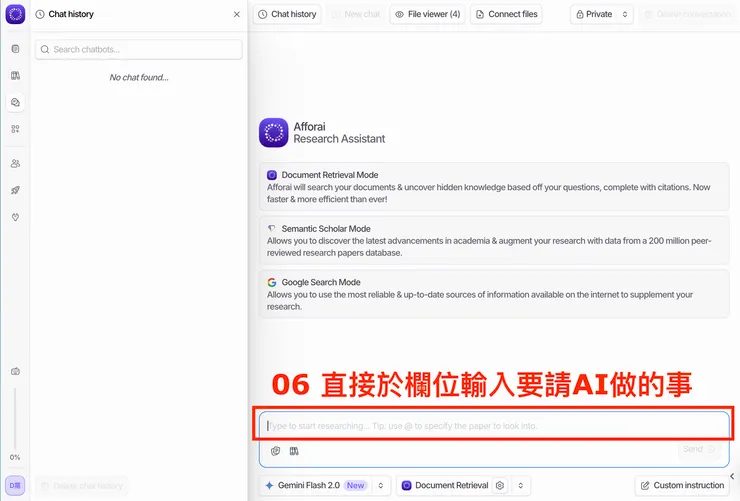The width and height of the screenshot is (740, 501).
Task: Click the attach icon below the prompt field
Action: point(276,451)
